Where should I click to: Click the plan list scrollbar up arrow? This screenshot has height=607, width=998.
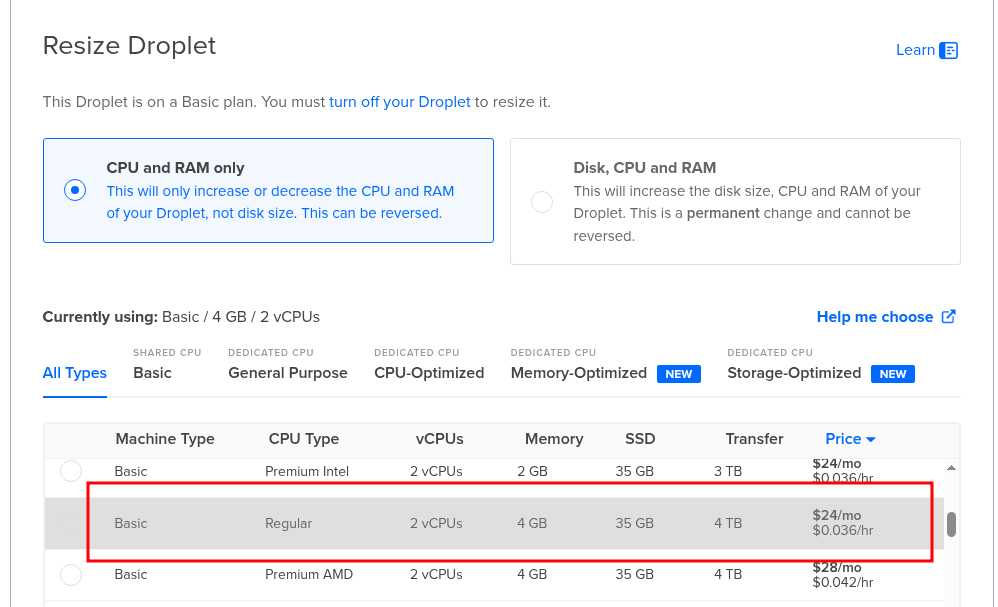pos(951,468)
